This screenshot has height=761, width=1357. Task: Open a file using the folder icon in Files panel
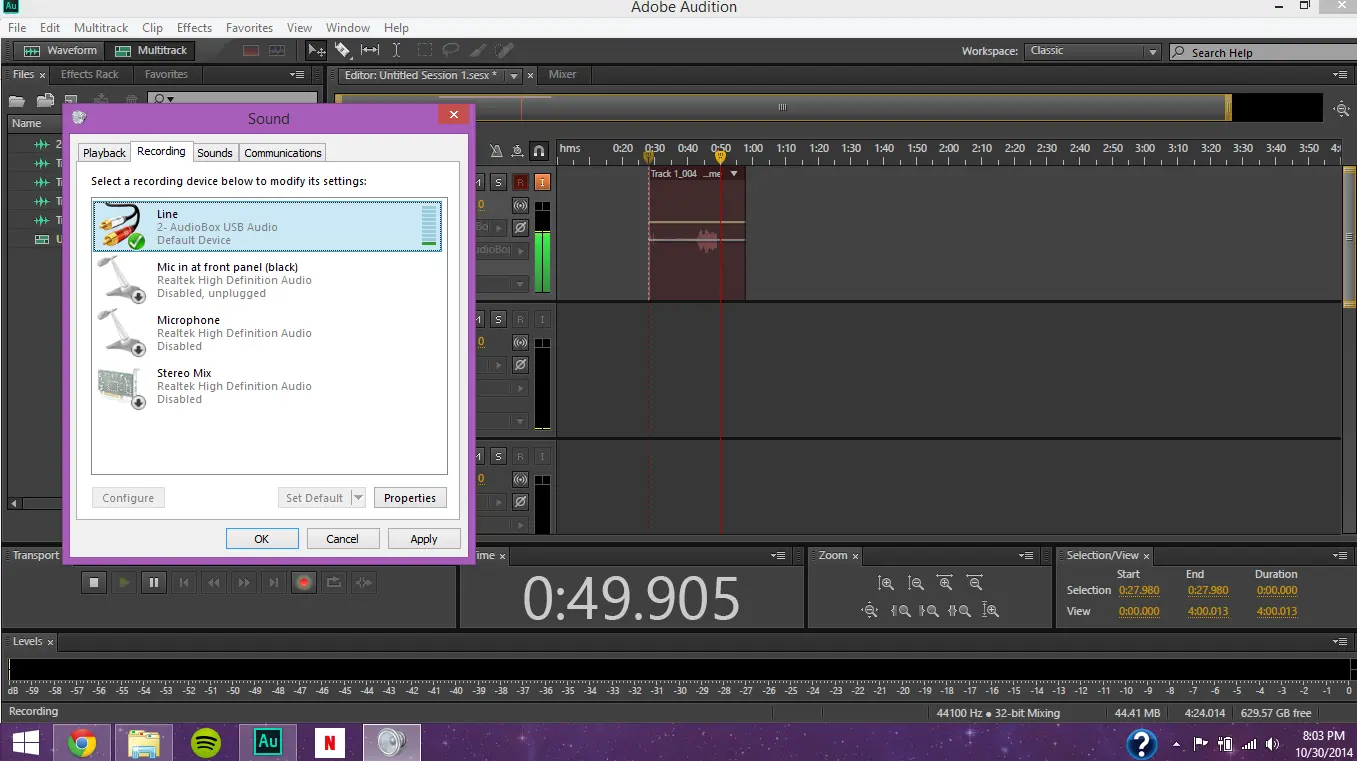[17, 100]
